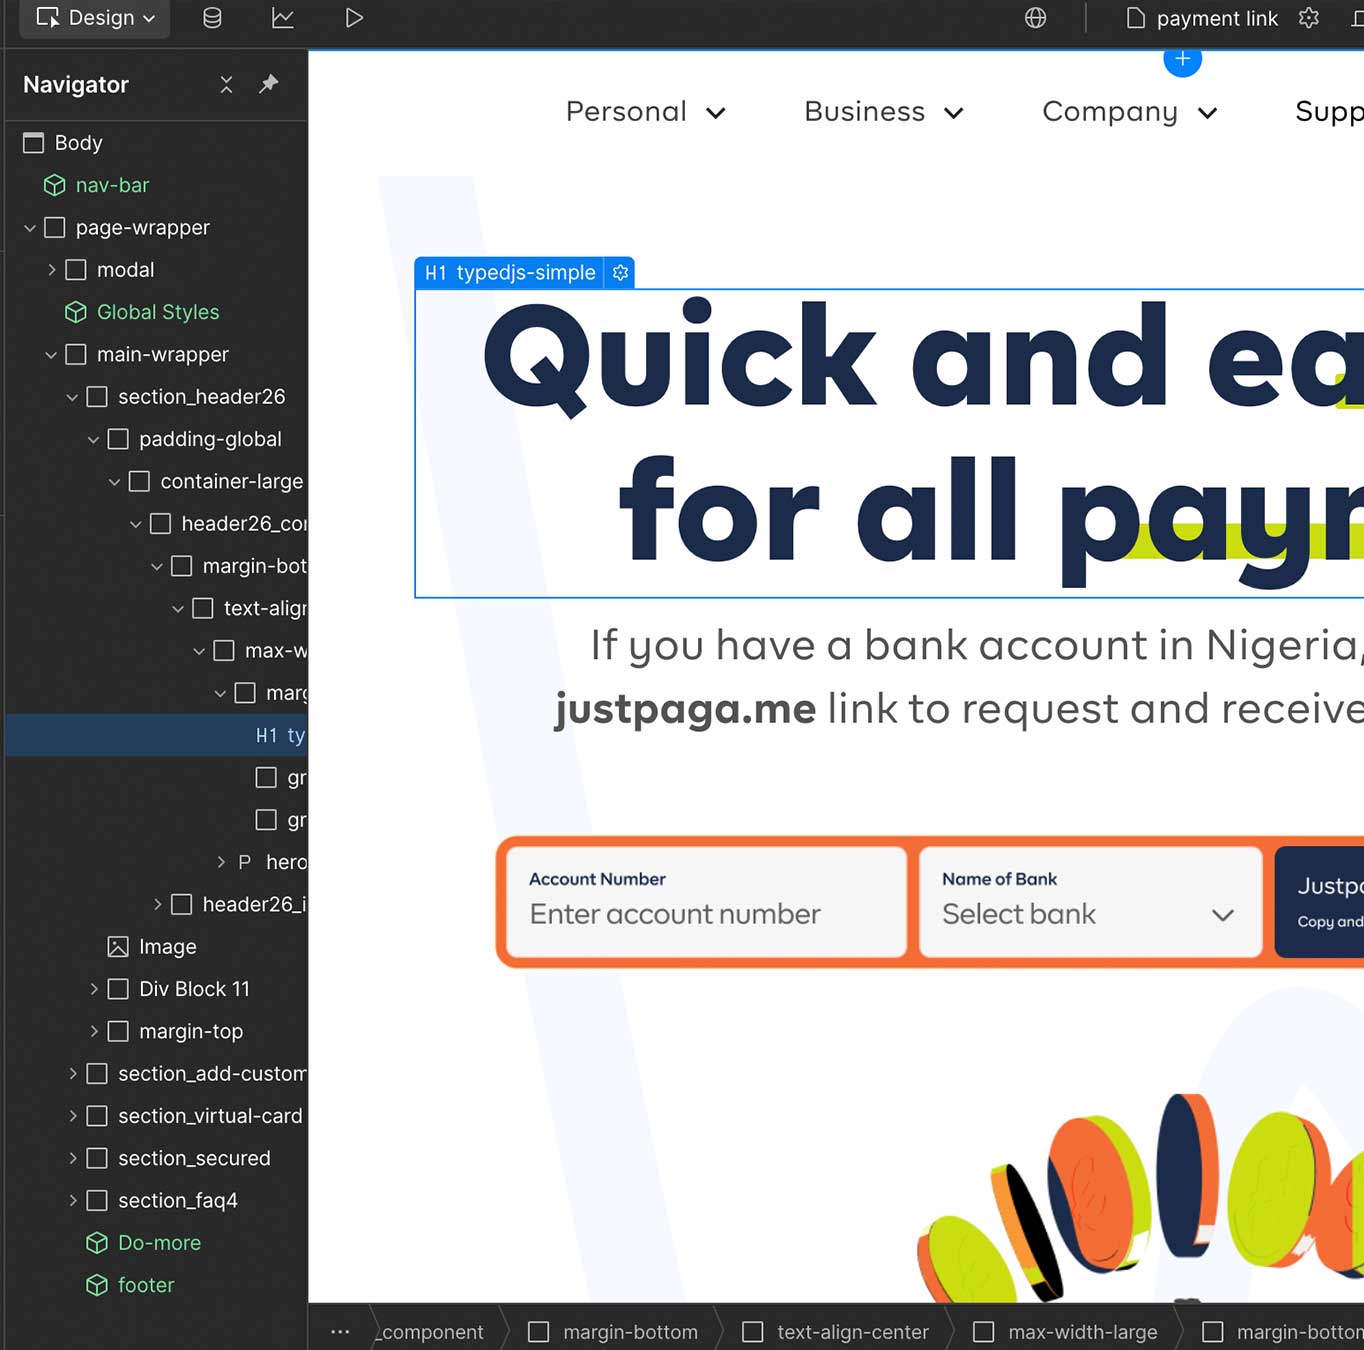
Task: Select the Image element in Navigator
Action: coord(156,947)
